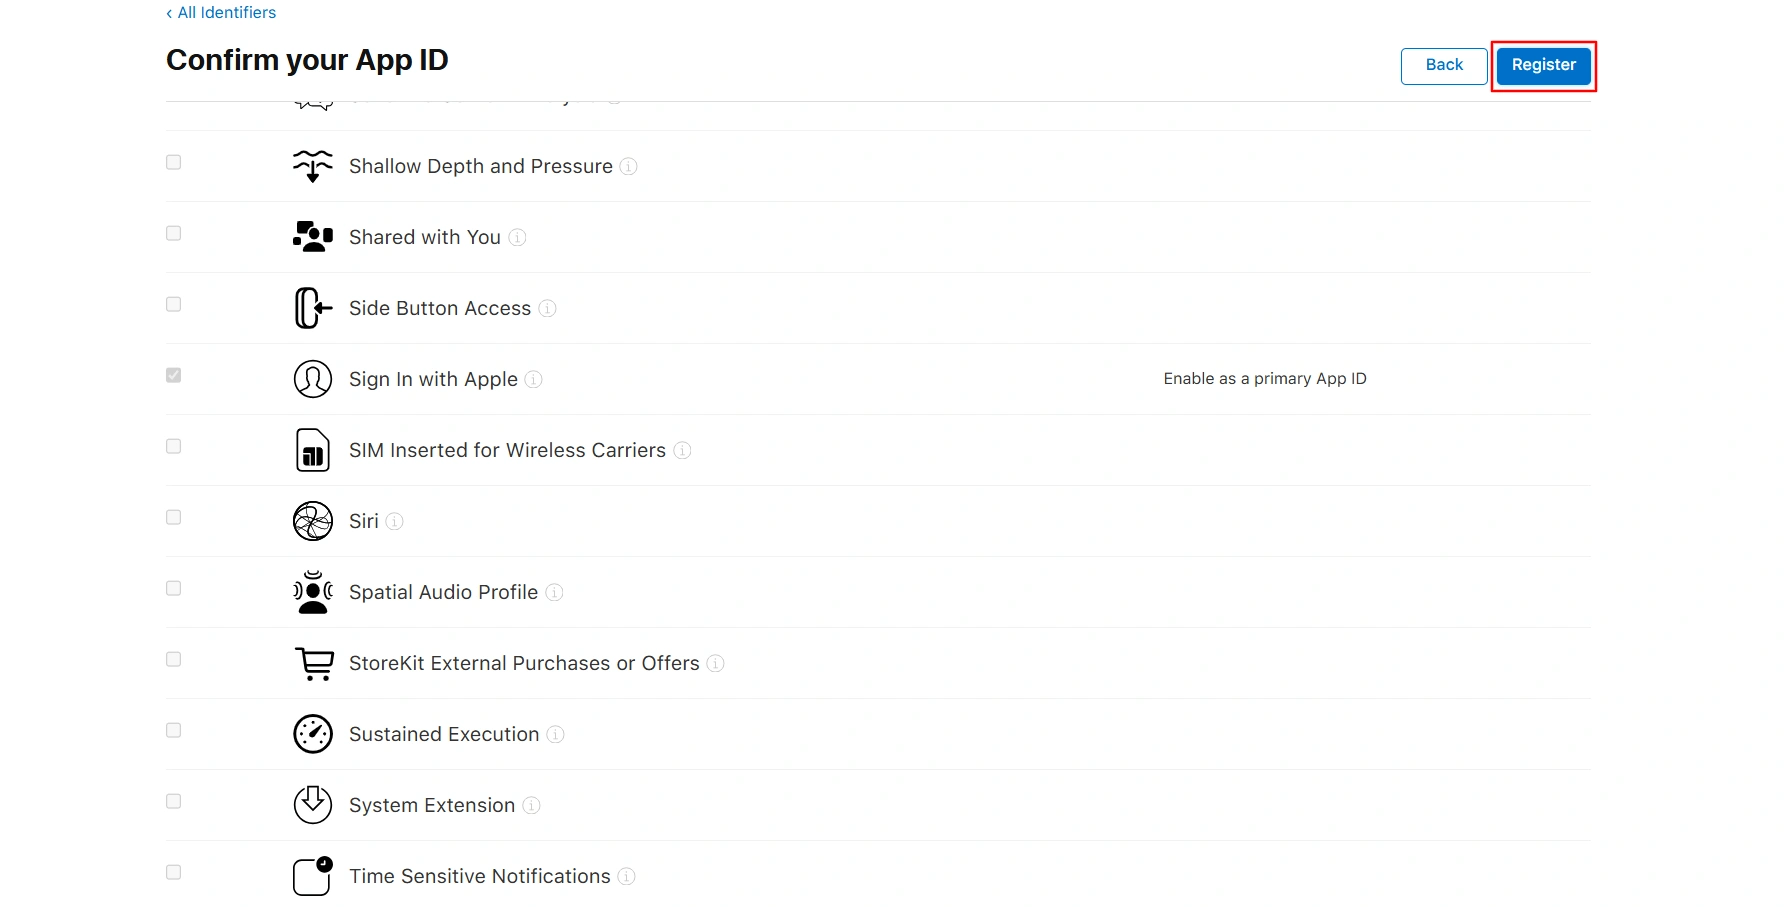Open info for Shallow Depth and Pressure
This screenshot has width=1784, height=907.
[x=628, y=166]
